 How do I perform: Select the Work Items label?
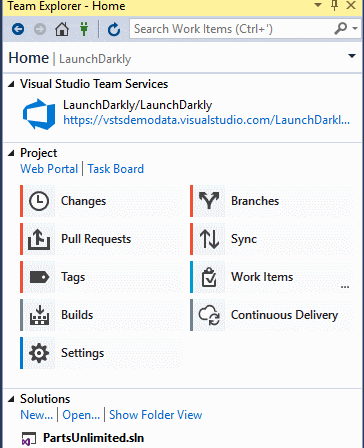pyautogui.click(x=262, y=277)
